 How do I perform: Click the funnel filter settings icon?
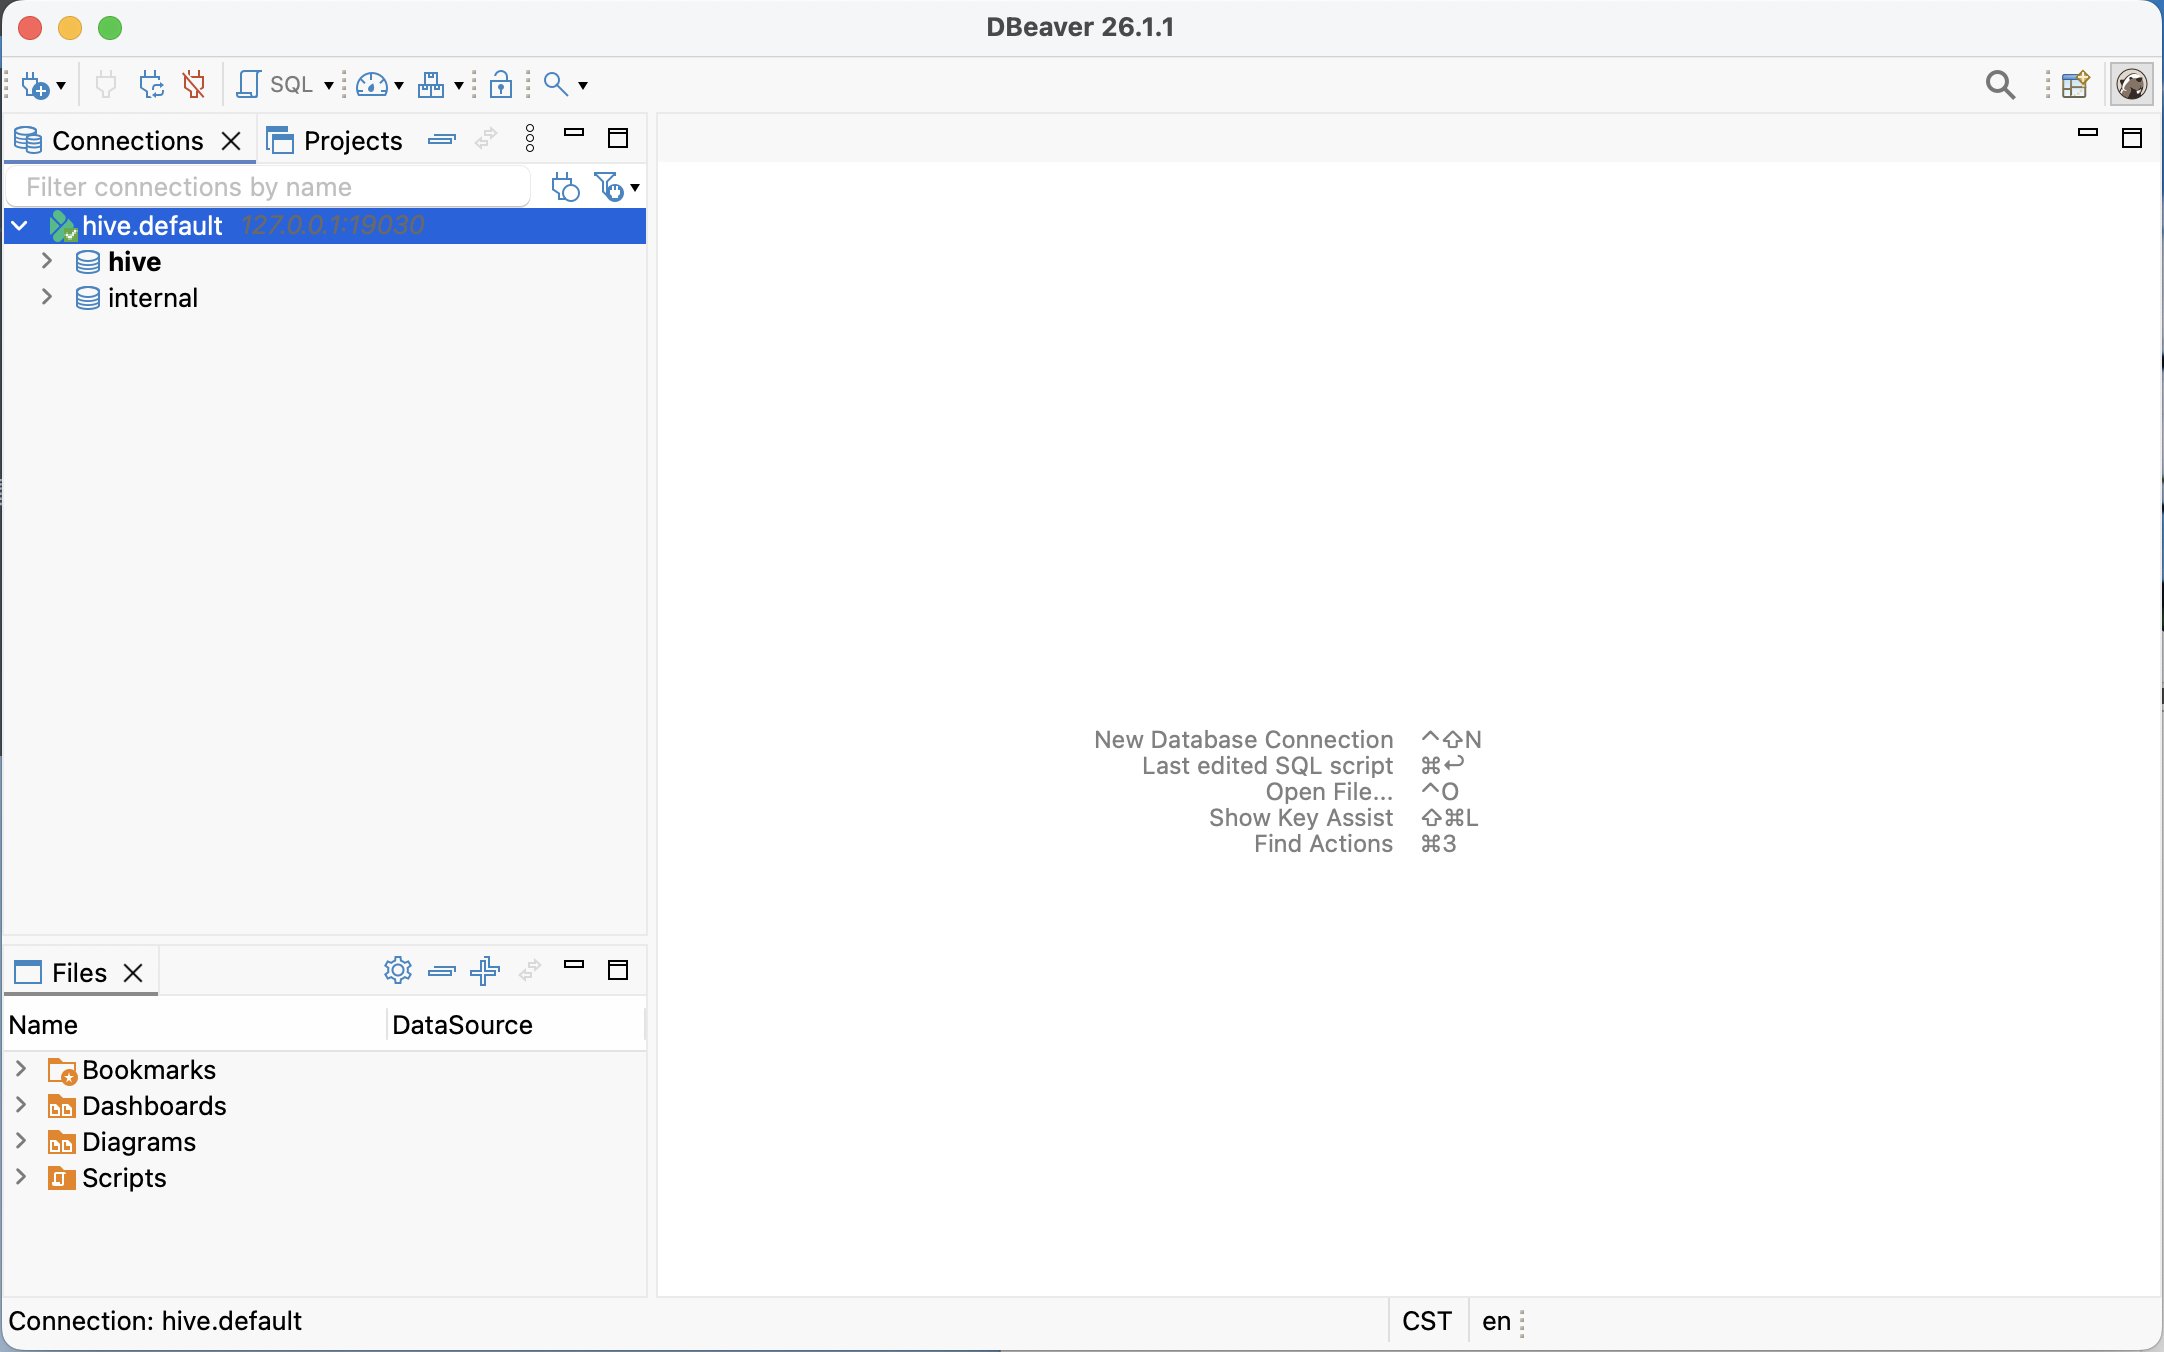608,187
